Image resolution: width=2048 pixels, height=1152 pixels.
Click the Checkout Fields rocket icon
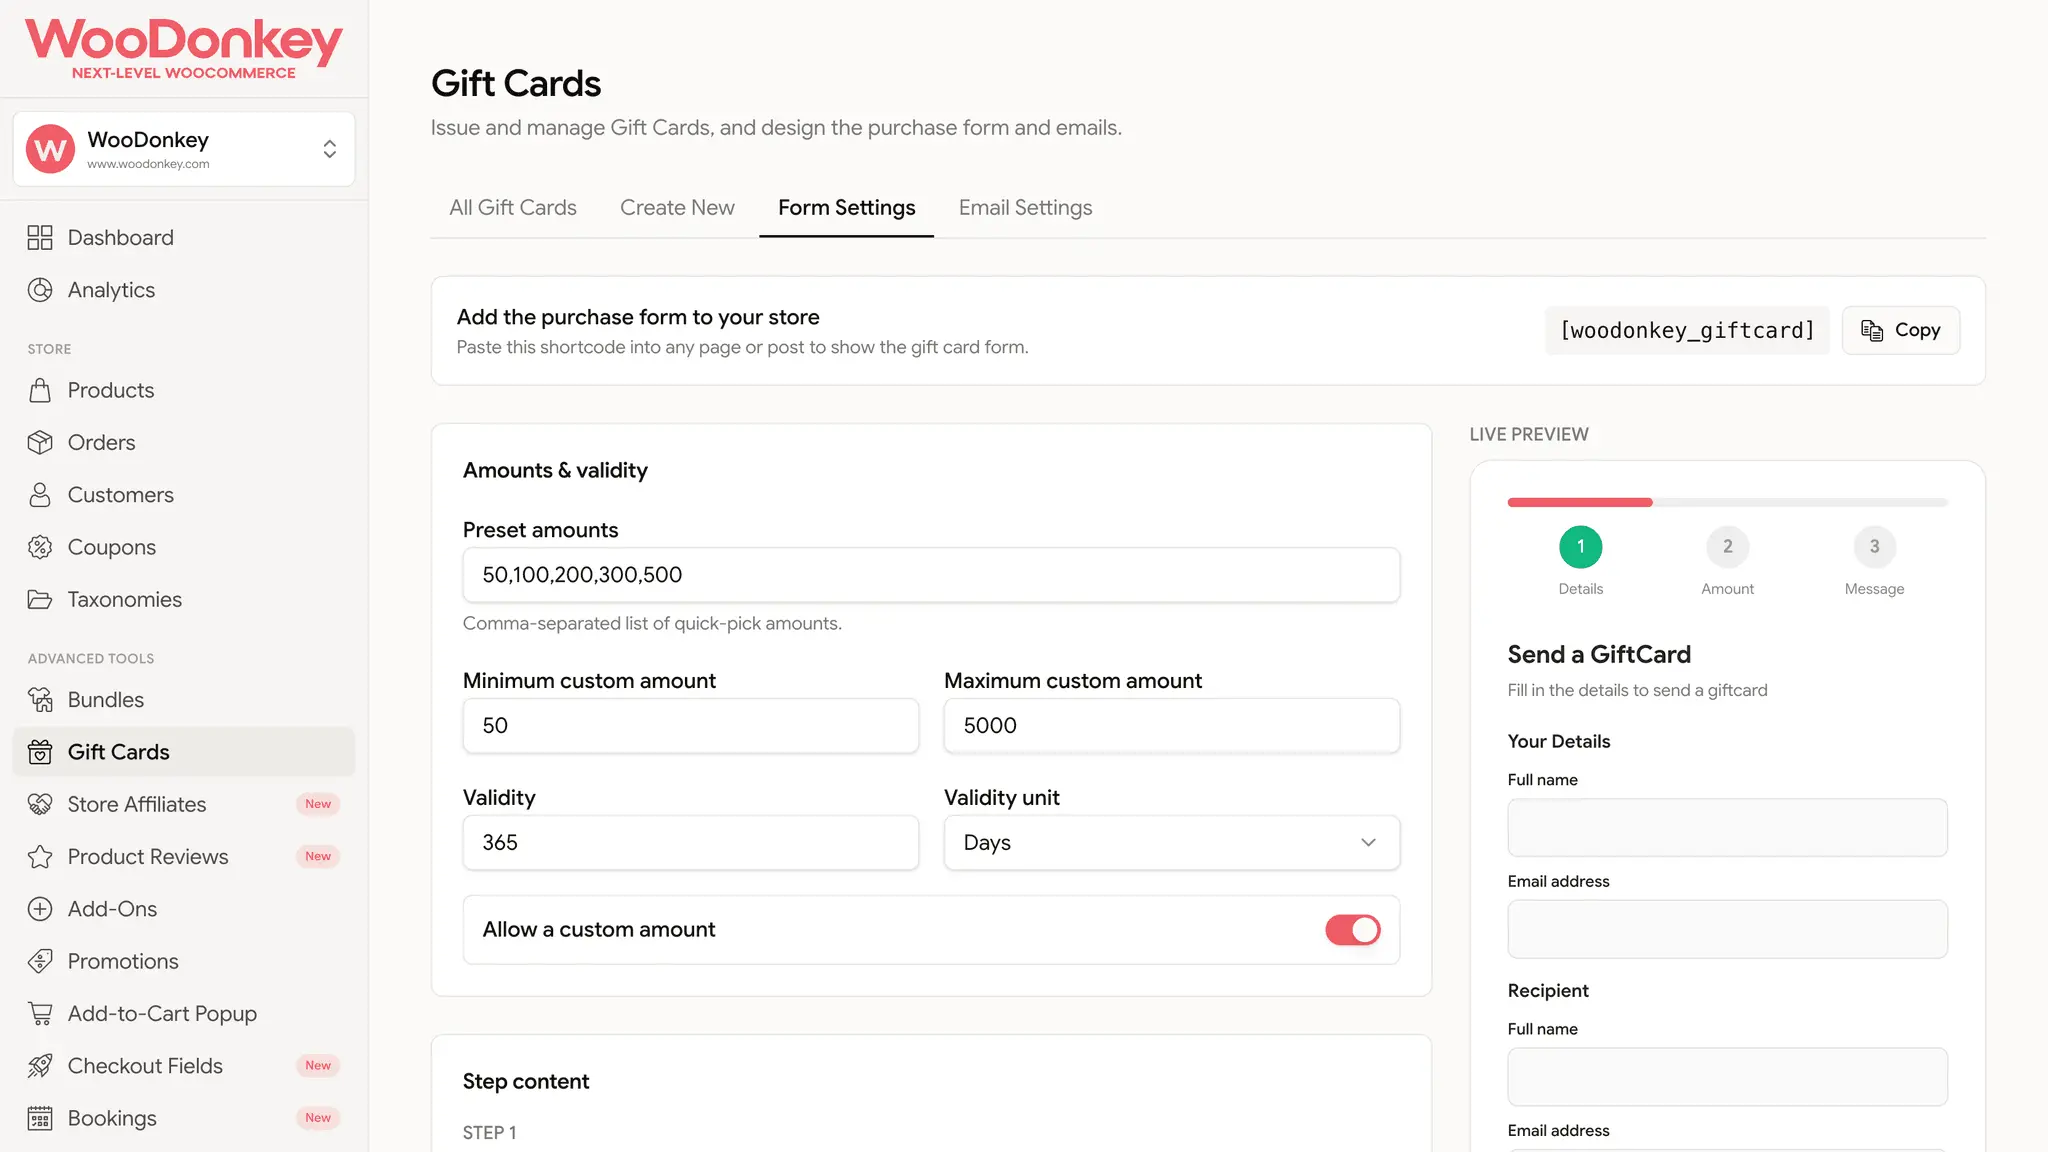[40, 1066]
